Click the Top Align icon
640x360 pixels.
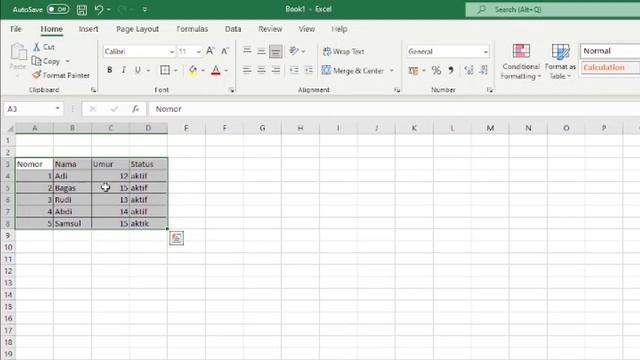[247, 51]
